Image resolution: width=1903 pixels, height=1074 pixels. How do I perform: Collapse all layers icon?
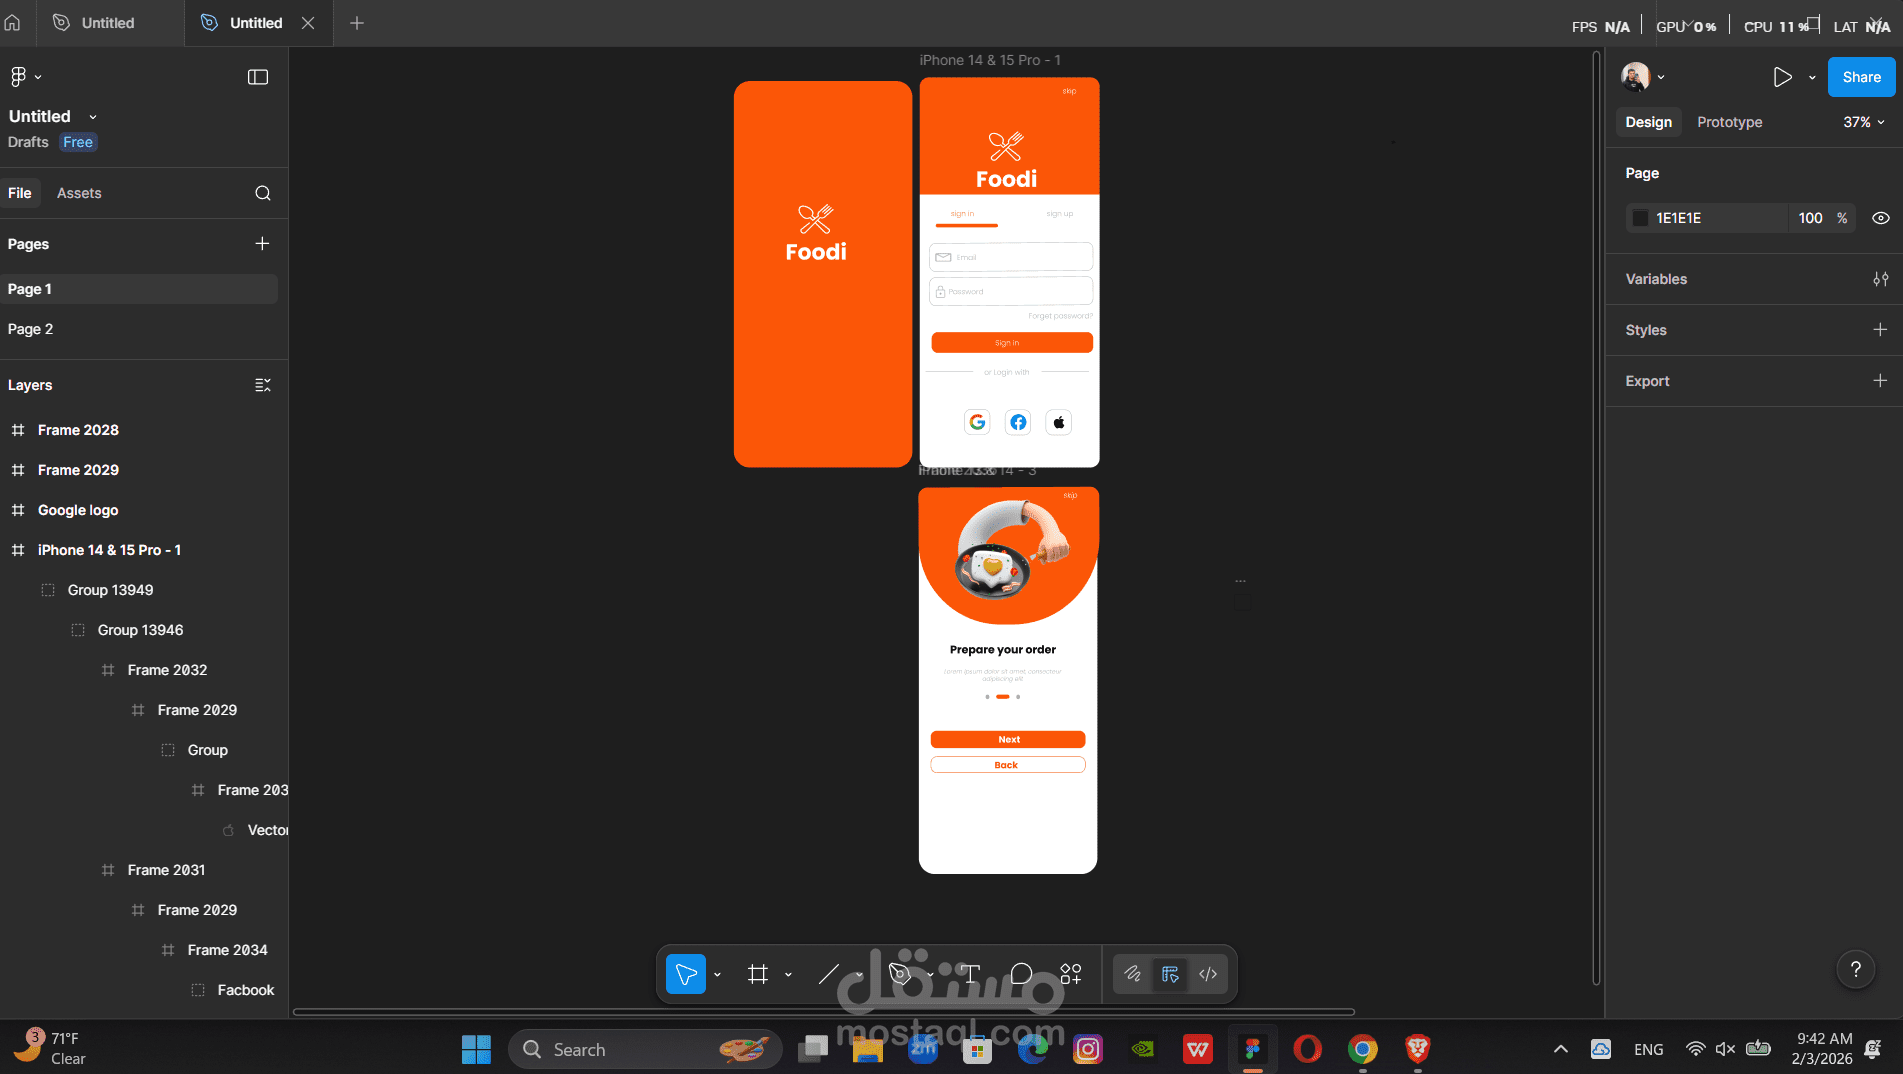[x=263, y=385]
